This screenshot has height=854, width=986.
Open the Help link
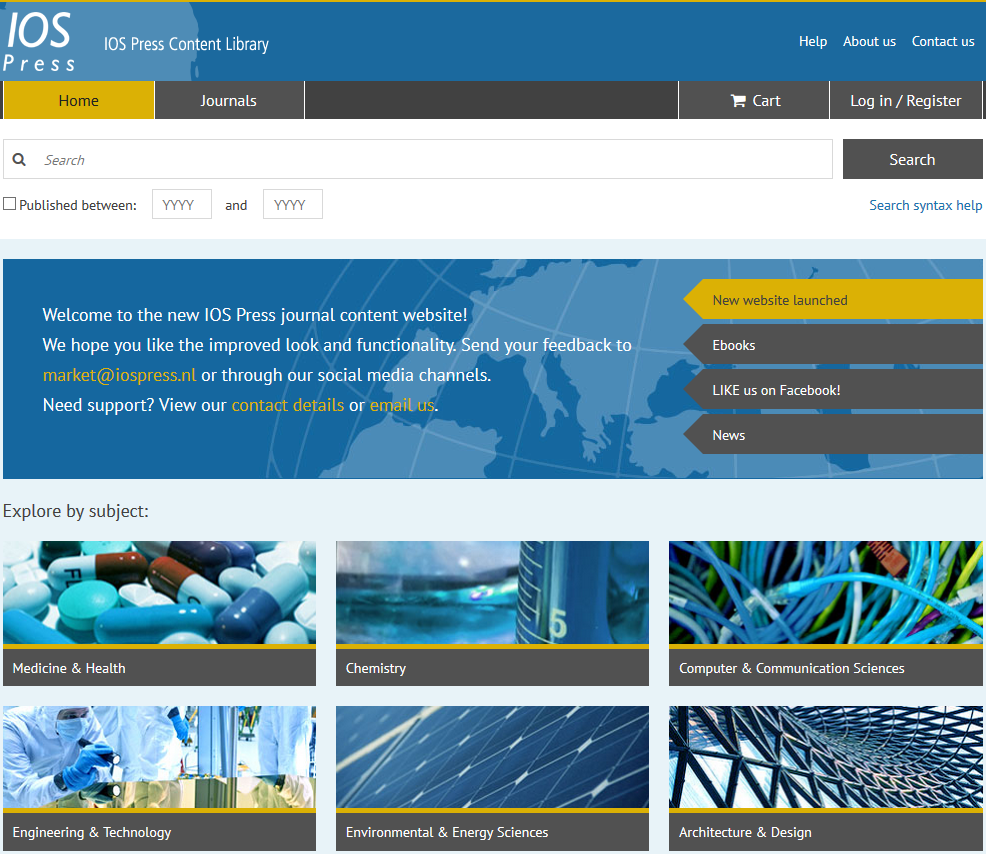click(x=812, y=42)
